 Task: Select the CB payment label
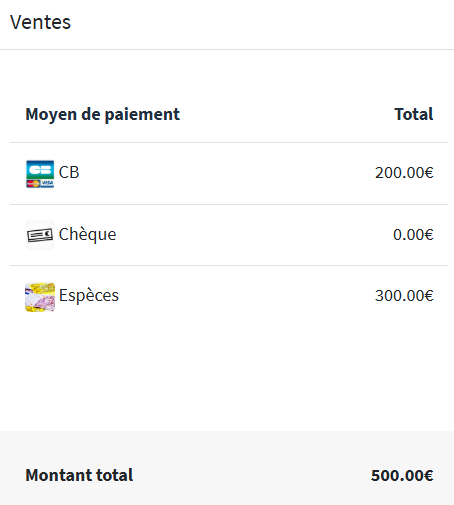tap(69, 173)
